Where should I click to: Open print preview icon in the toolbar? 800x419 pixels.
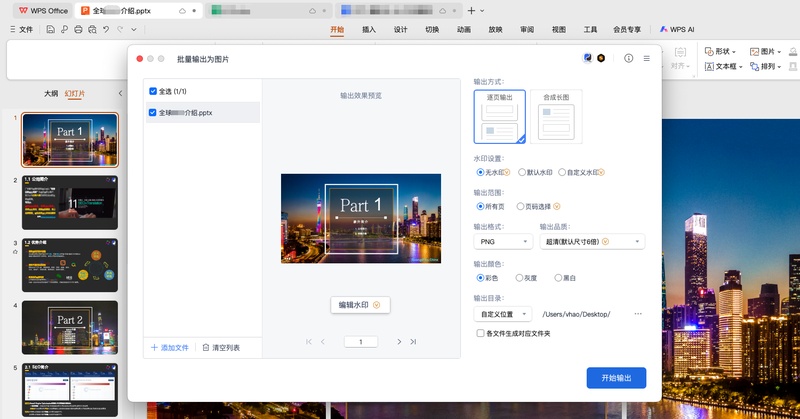(92, 30)
